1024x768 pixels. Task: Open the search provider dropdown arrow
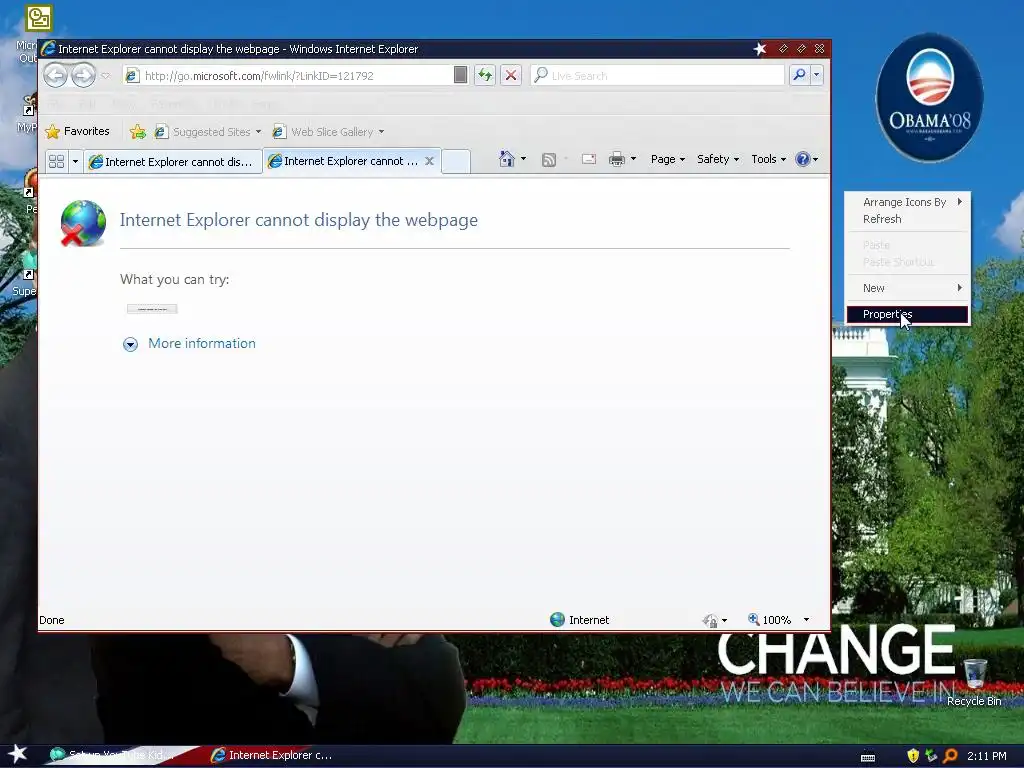[x=816, y=75]
